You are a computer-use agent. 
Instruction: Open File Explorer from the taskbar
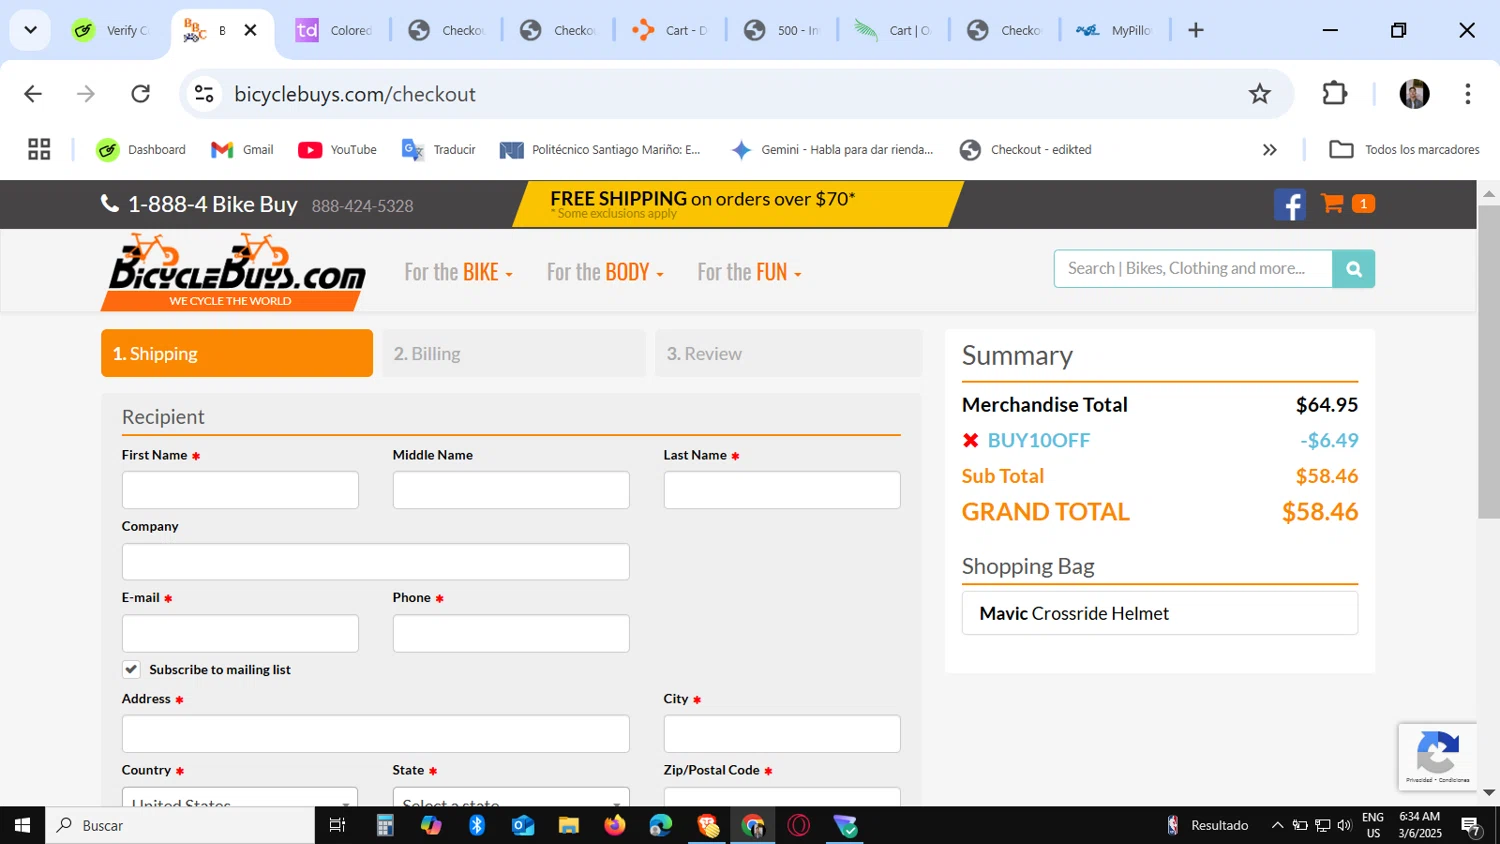(x=569, y=825)
